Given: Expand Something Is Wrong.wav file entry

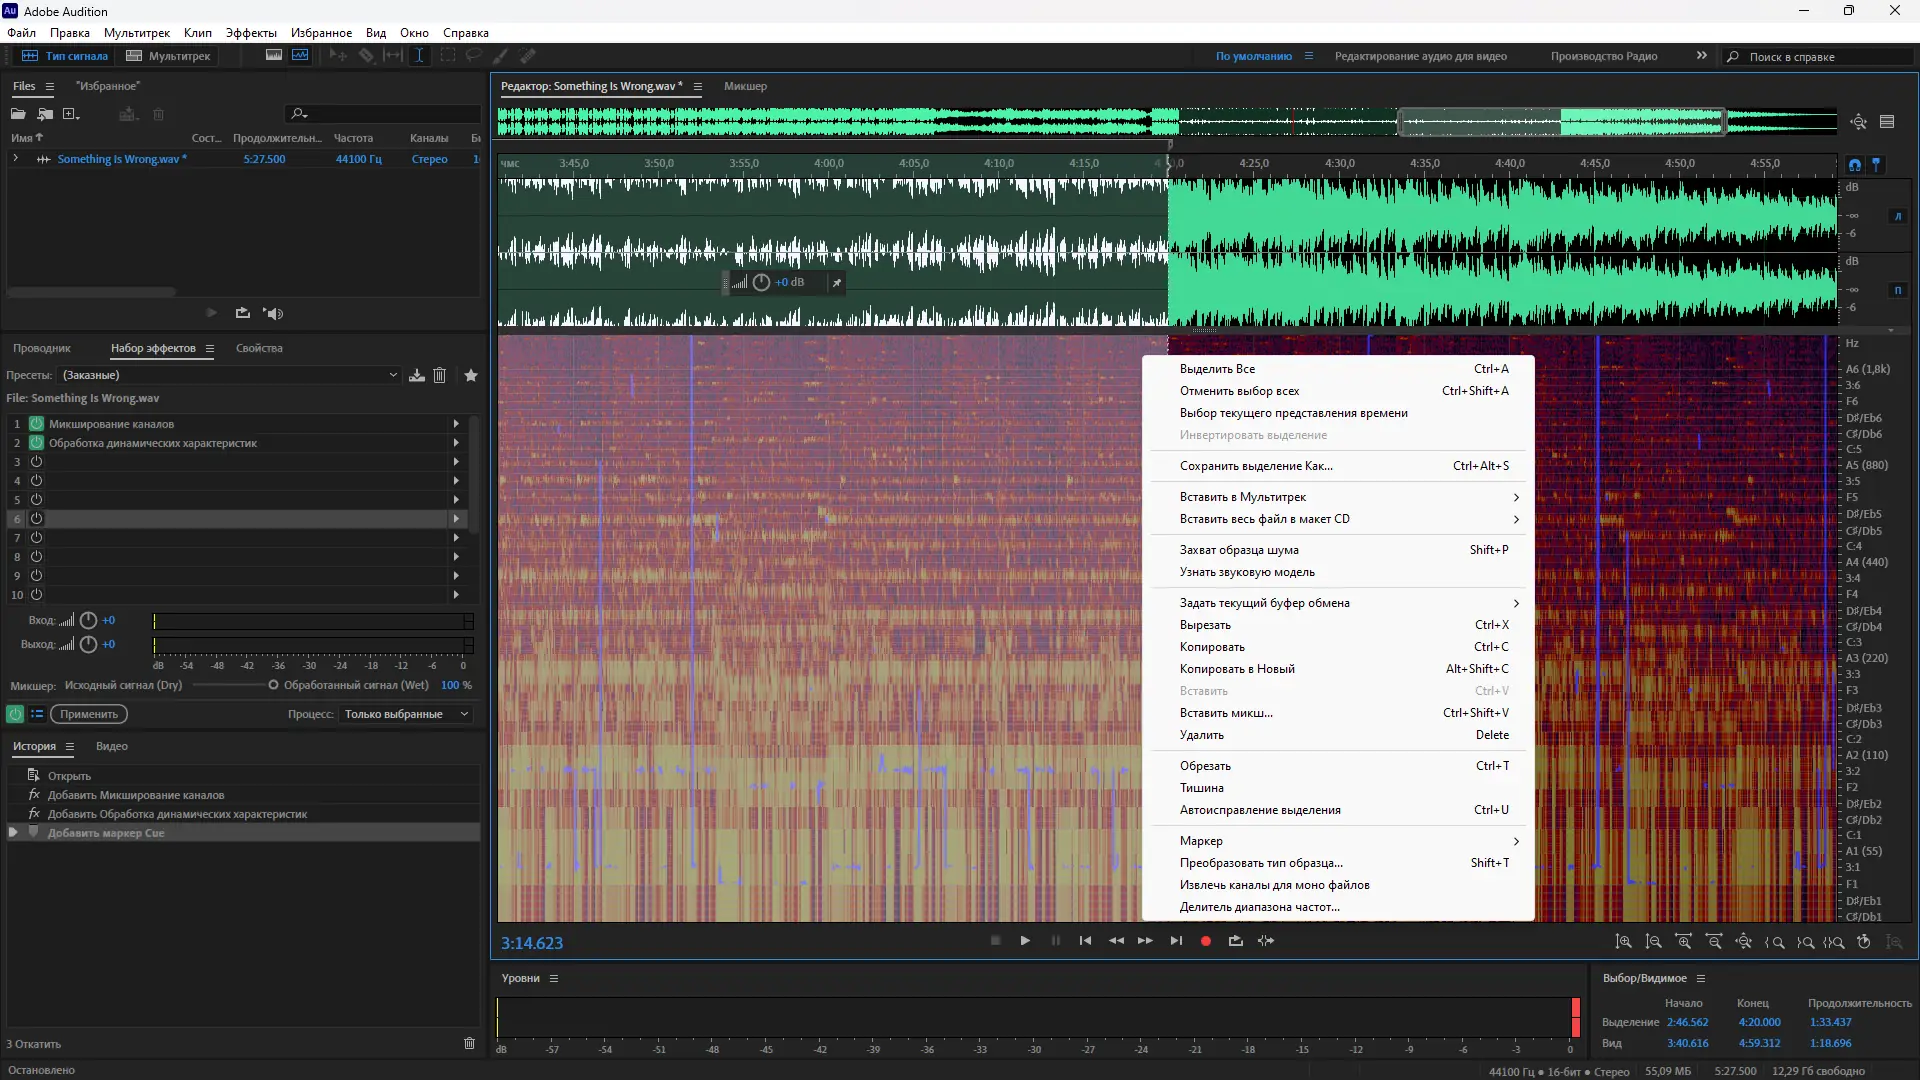Looking at the screenshot, I should [x=15, y=159].
